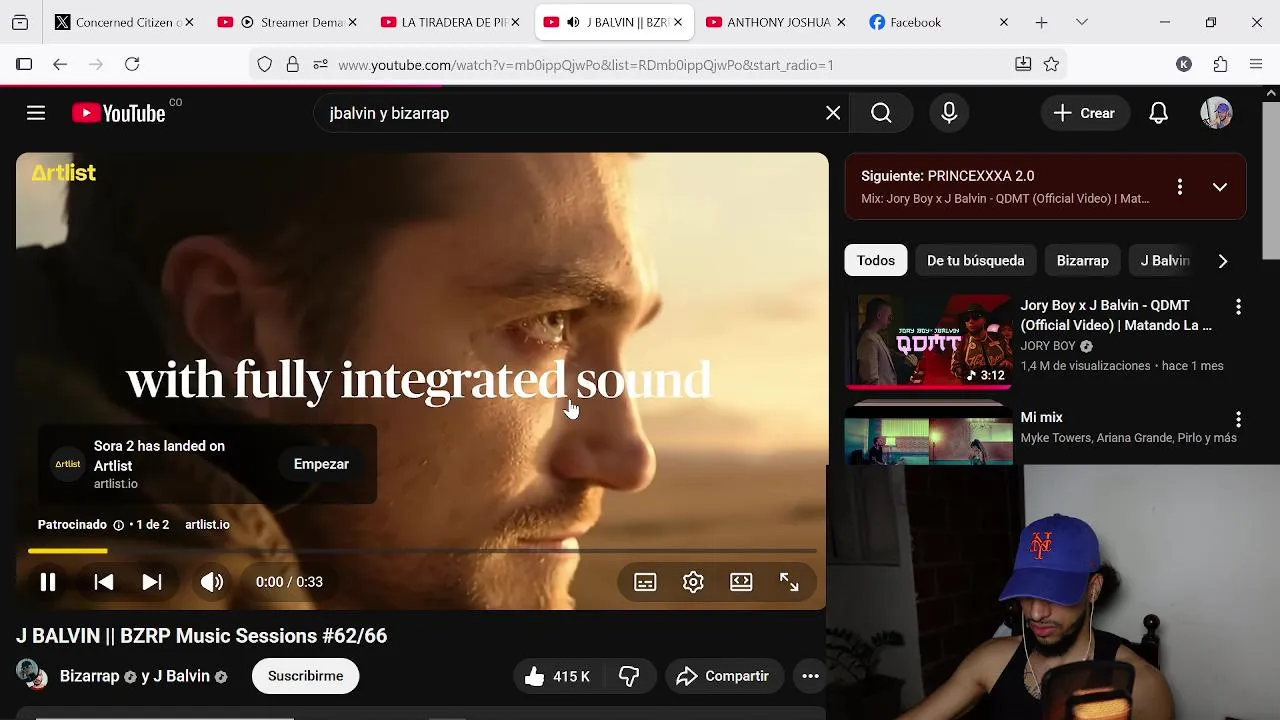This screenshot has height=720, width=1280.
Task: Reload the current page
Action: click(x=132, y=64)
